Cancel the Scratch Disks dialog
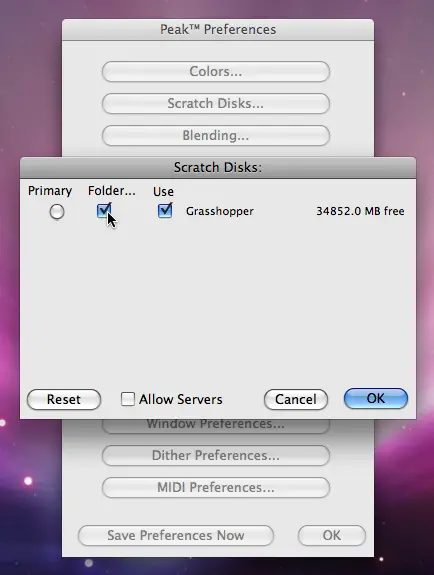The image size is (434, 575). (x=296, y=399)
